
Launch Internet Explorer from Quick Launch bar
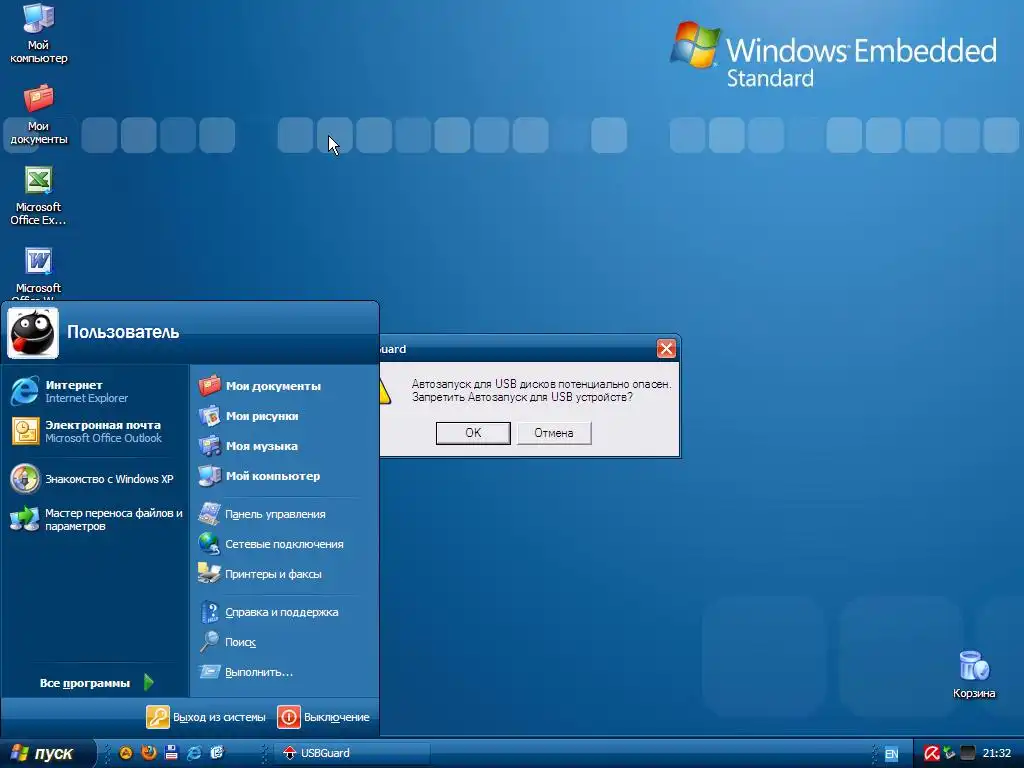pyautogui.click(x=194, y=753)
